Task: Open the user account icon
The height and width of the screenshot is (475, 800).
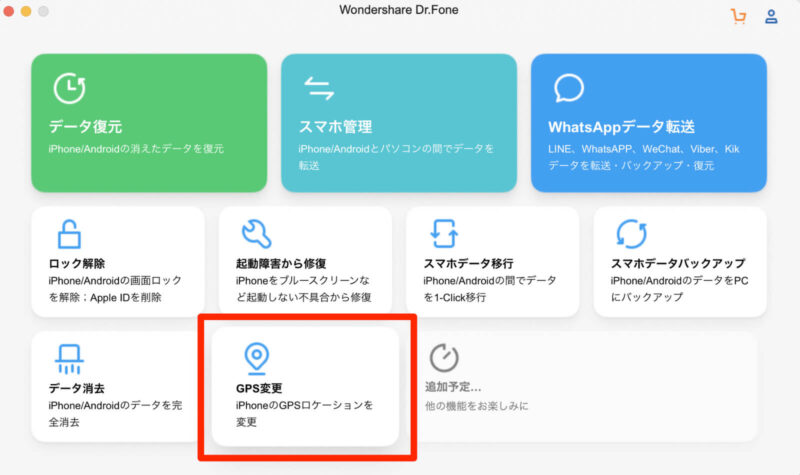Action: tap(771, 16)
